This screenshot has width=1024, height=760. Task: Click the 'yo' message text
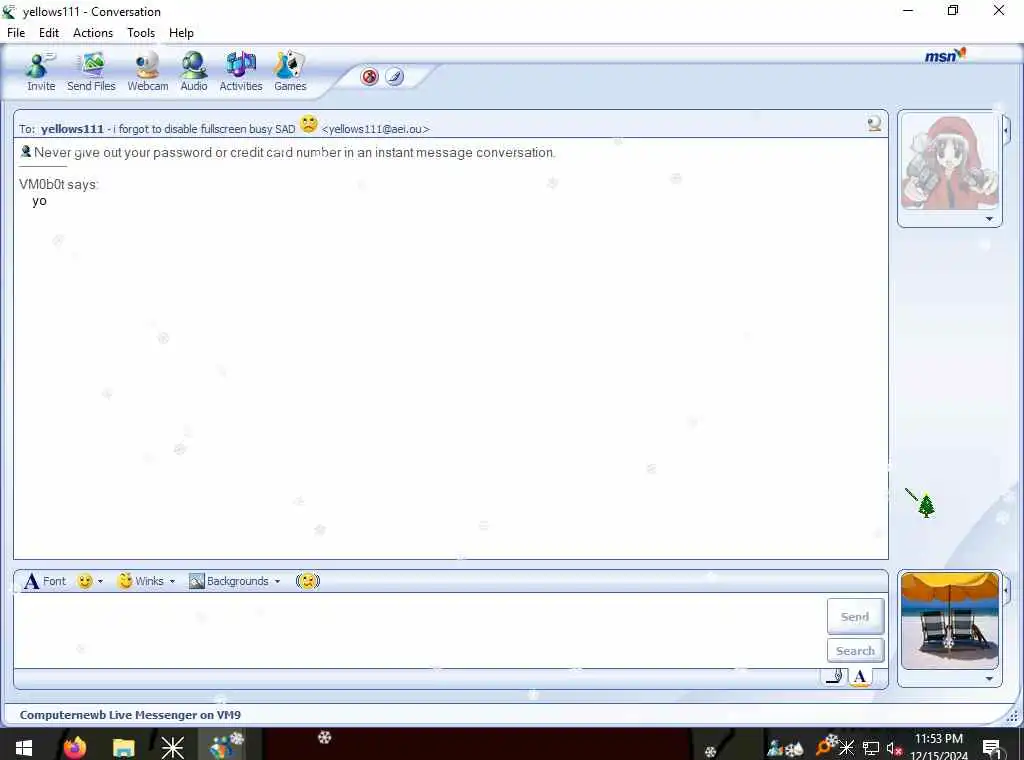39,201
